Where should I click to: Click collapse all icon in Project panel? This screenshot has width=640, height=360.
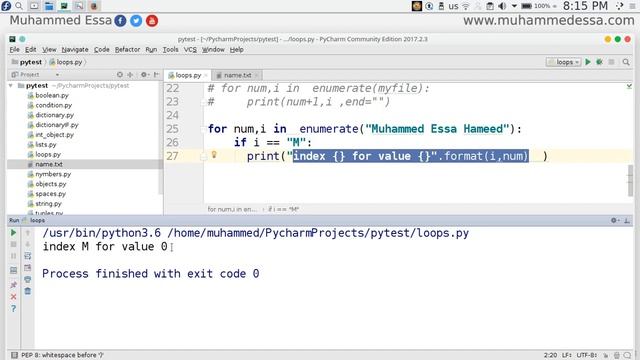(x=130, y=75)
